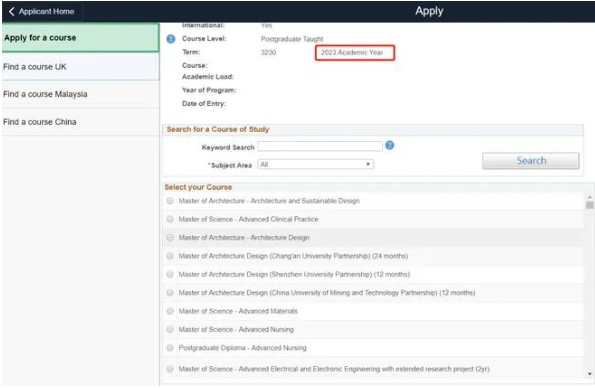Click the course list scroll down arrow
The width and height of the screenshot is (595, 388).
pyautogui.click(x=589, y=374)
